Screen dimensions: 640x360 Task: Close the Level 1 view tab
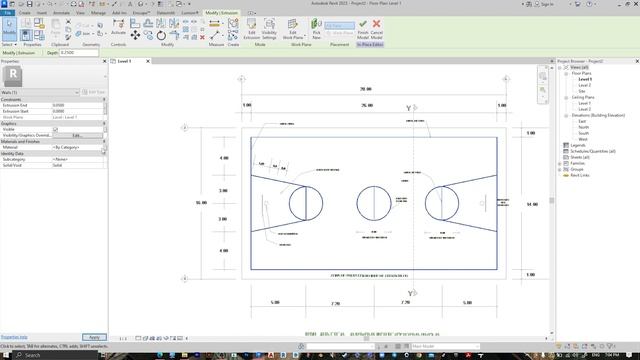pos(148,61)
